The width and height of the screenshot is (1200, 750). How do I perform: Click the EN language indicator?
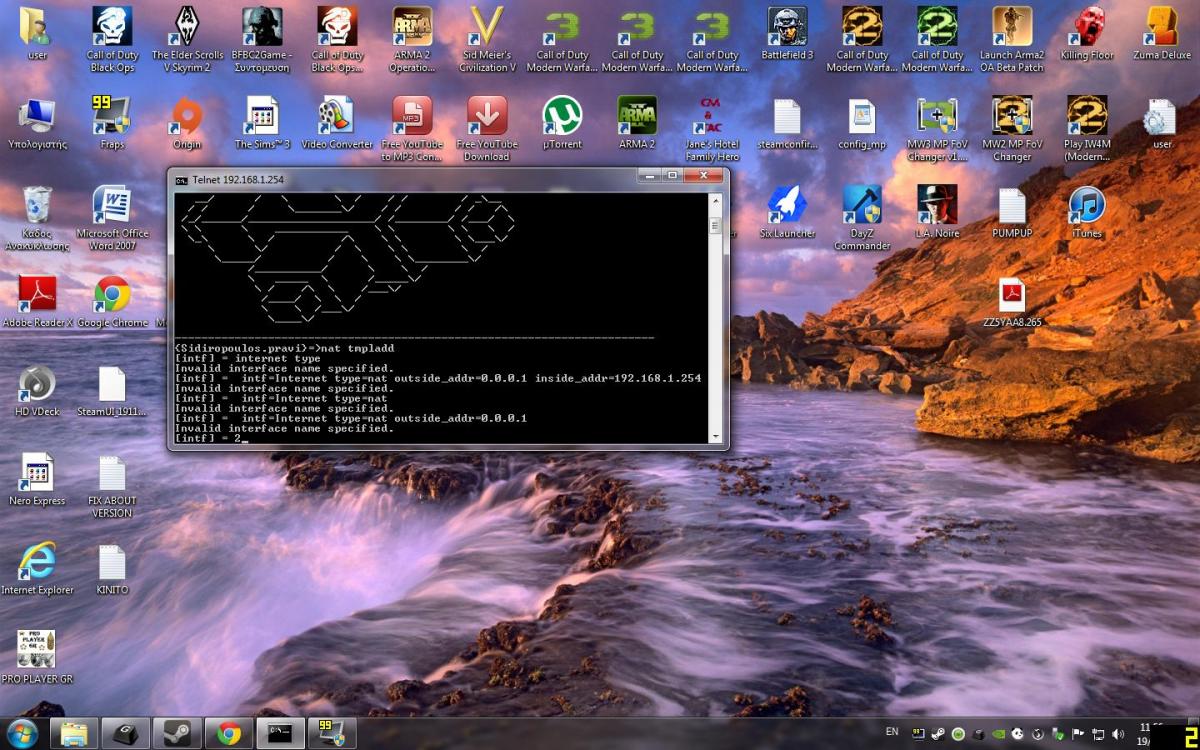pyautogui.click(x=892, y=733)
